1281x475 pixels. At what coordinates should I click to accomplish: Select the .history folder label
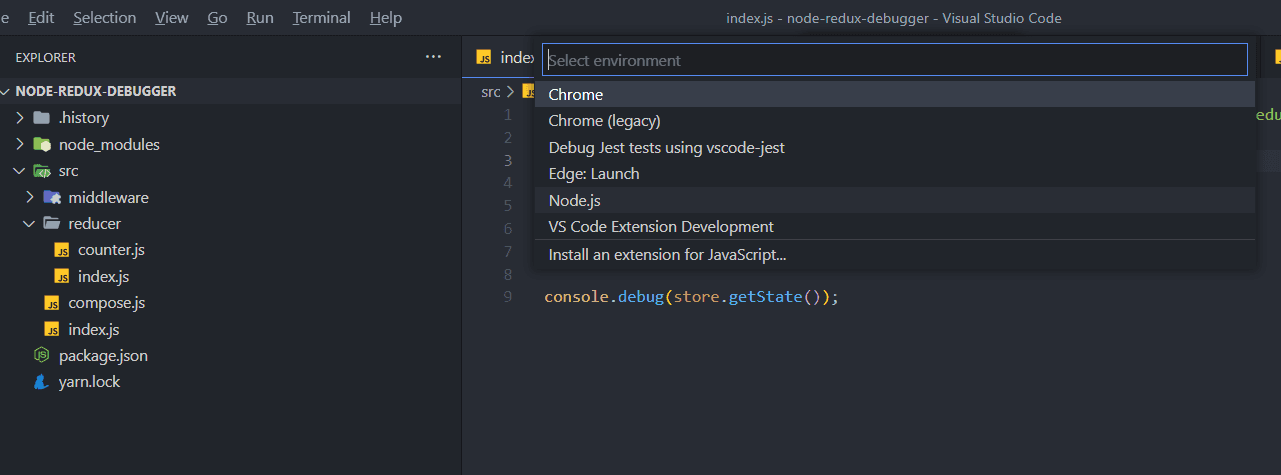[83, 118]
